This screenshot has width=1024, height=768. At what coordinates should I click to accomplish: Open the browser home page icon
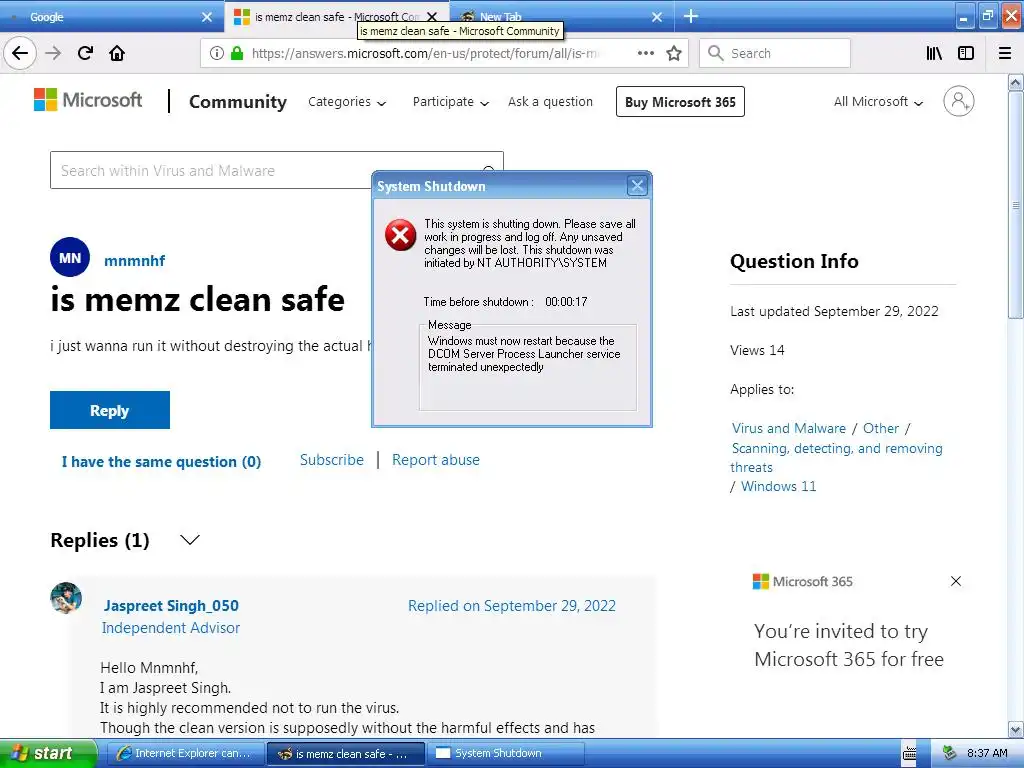[x=117, y=53]
